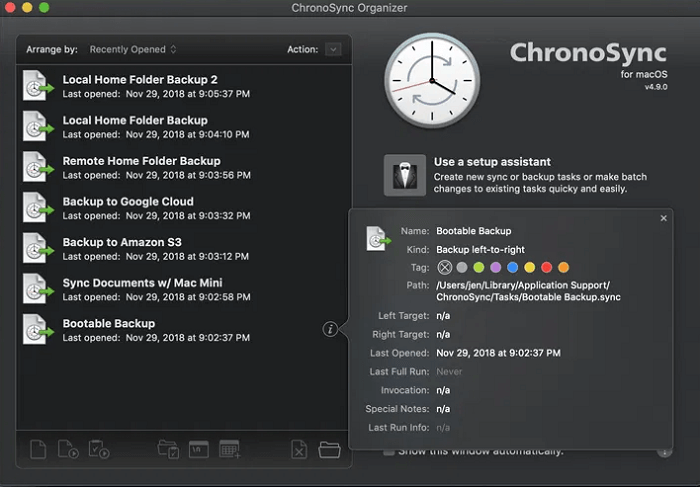Screen dimensions: 700x487
Task: Click 'Backup left-to-right' Kind value in popover
Action: coord(480,250)
